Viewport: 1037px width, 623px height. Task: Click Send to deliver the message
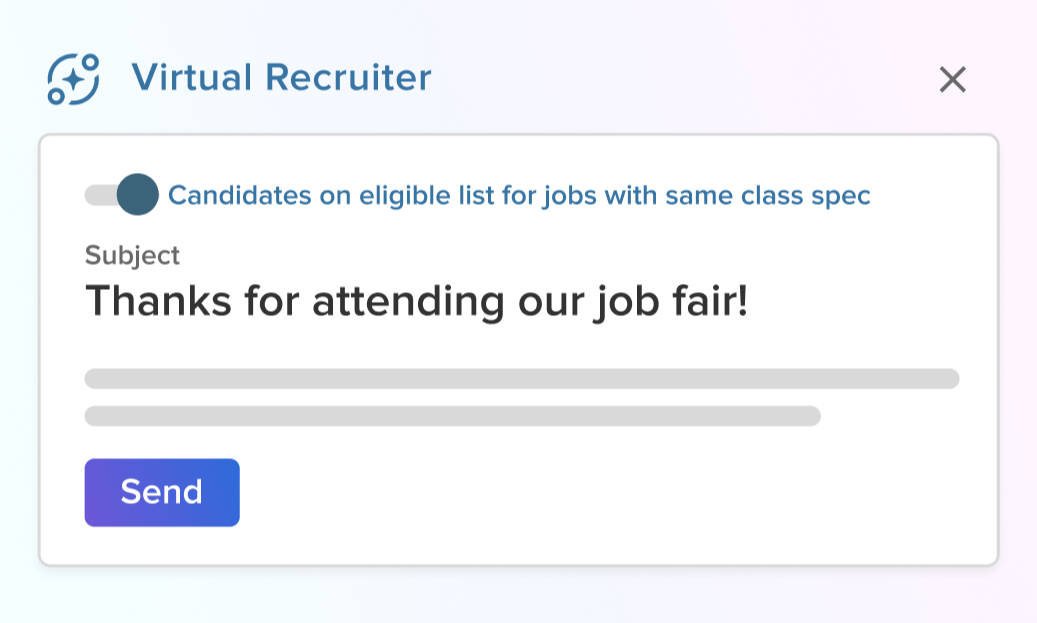click(x=161, y=492)
